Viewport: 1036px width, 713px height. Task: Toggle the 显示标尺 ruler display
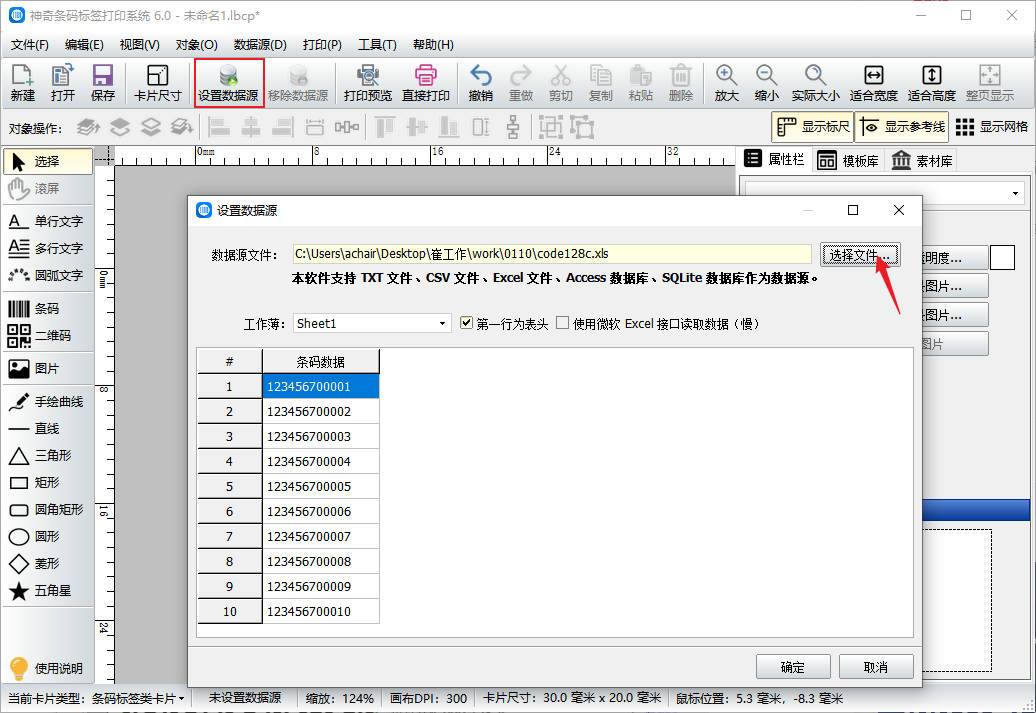point(811,127)
